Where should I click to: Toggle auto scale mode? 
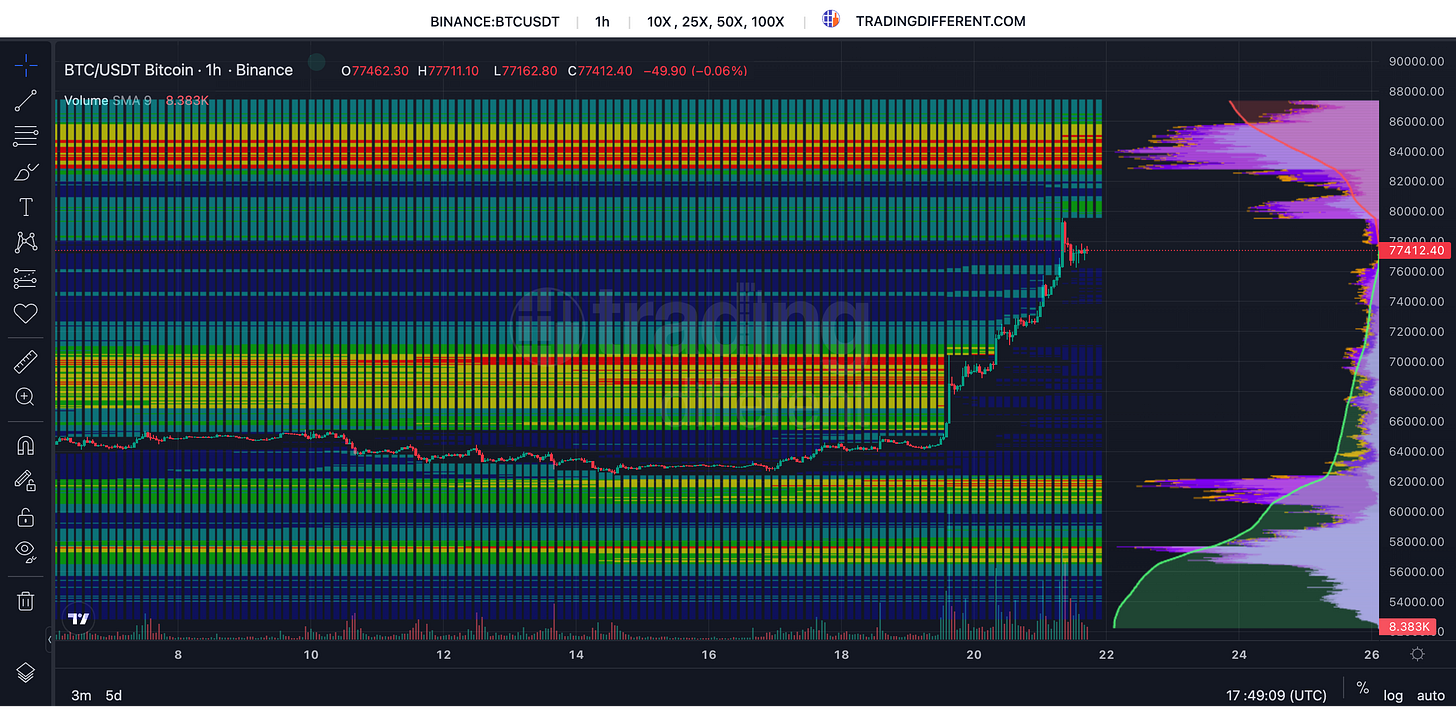(x=1431, y=695)
